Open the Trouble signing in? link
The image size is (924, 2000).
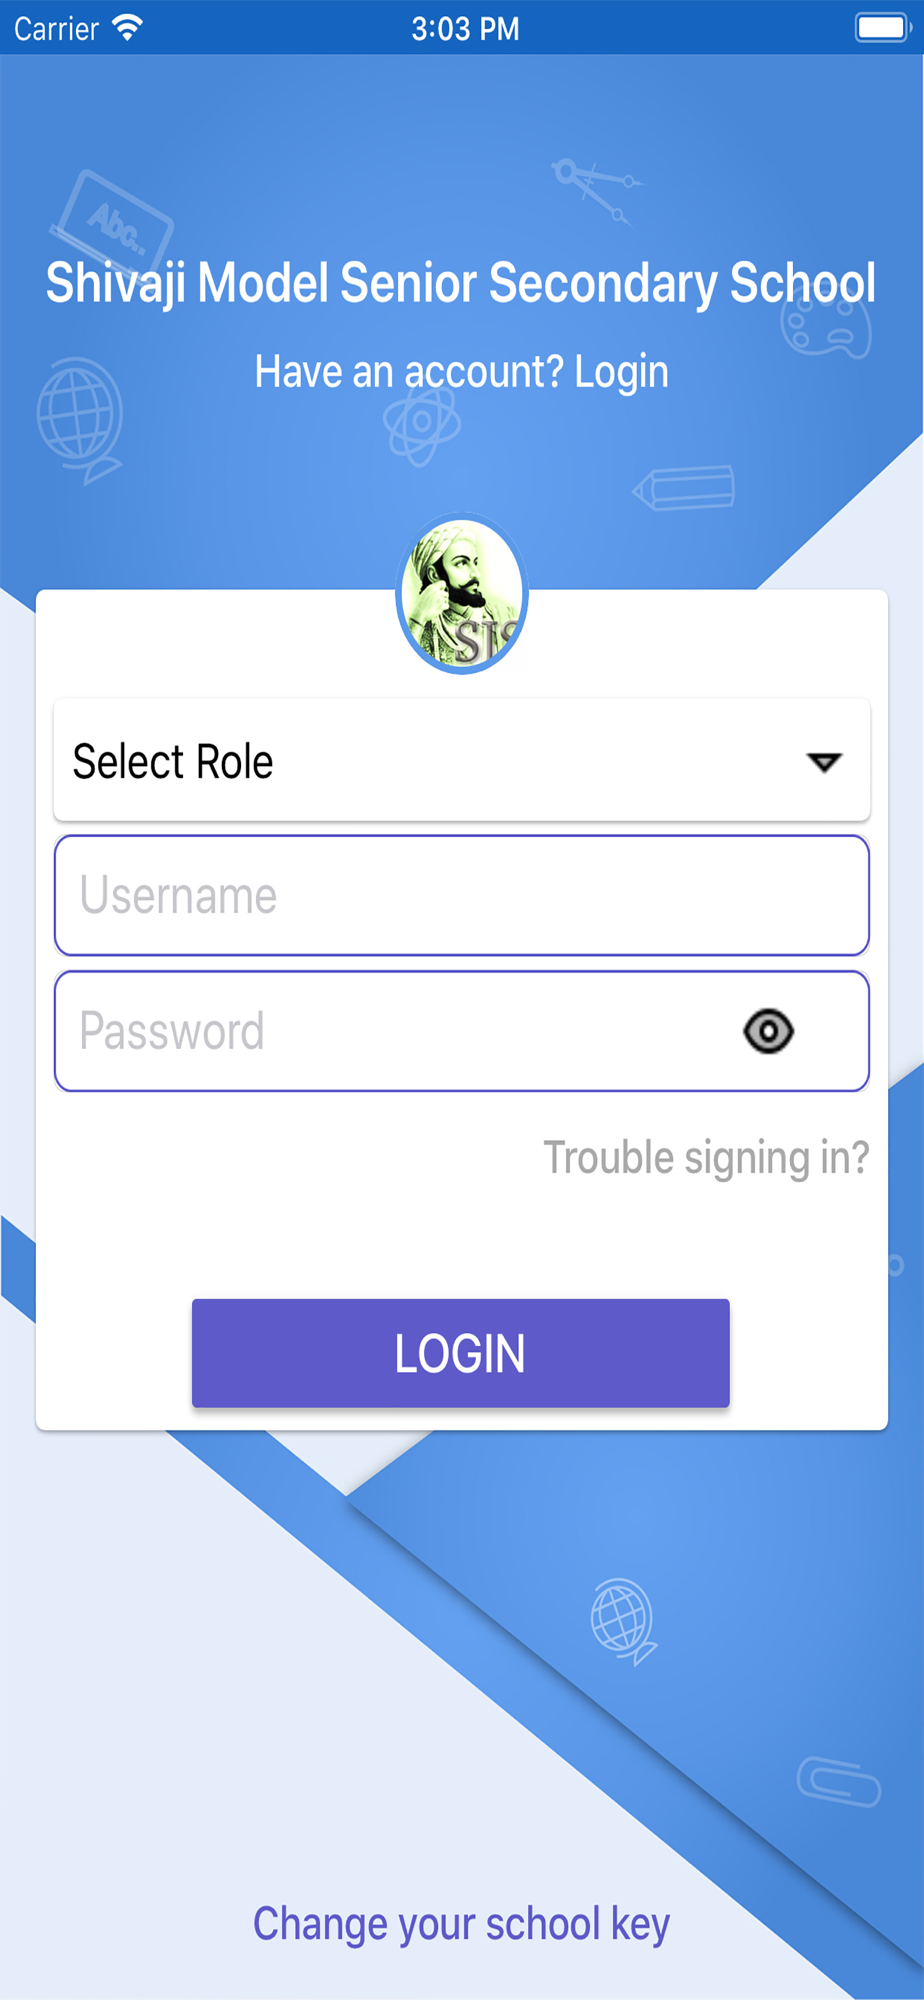pyautogui.click(x=706, y=1158)
